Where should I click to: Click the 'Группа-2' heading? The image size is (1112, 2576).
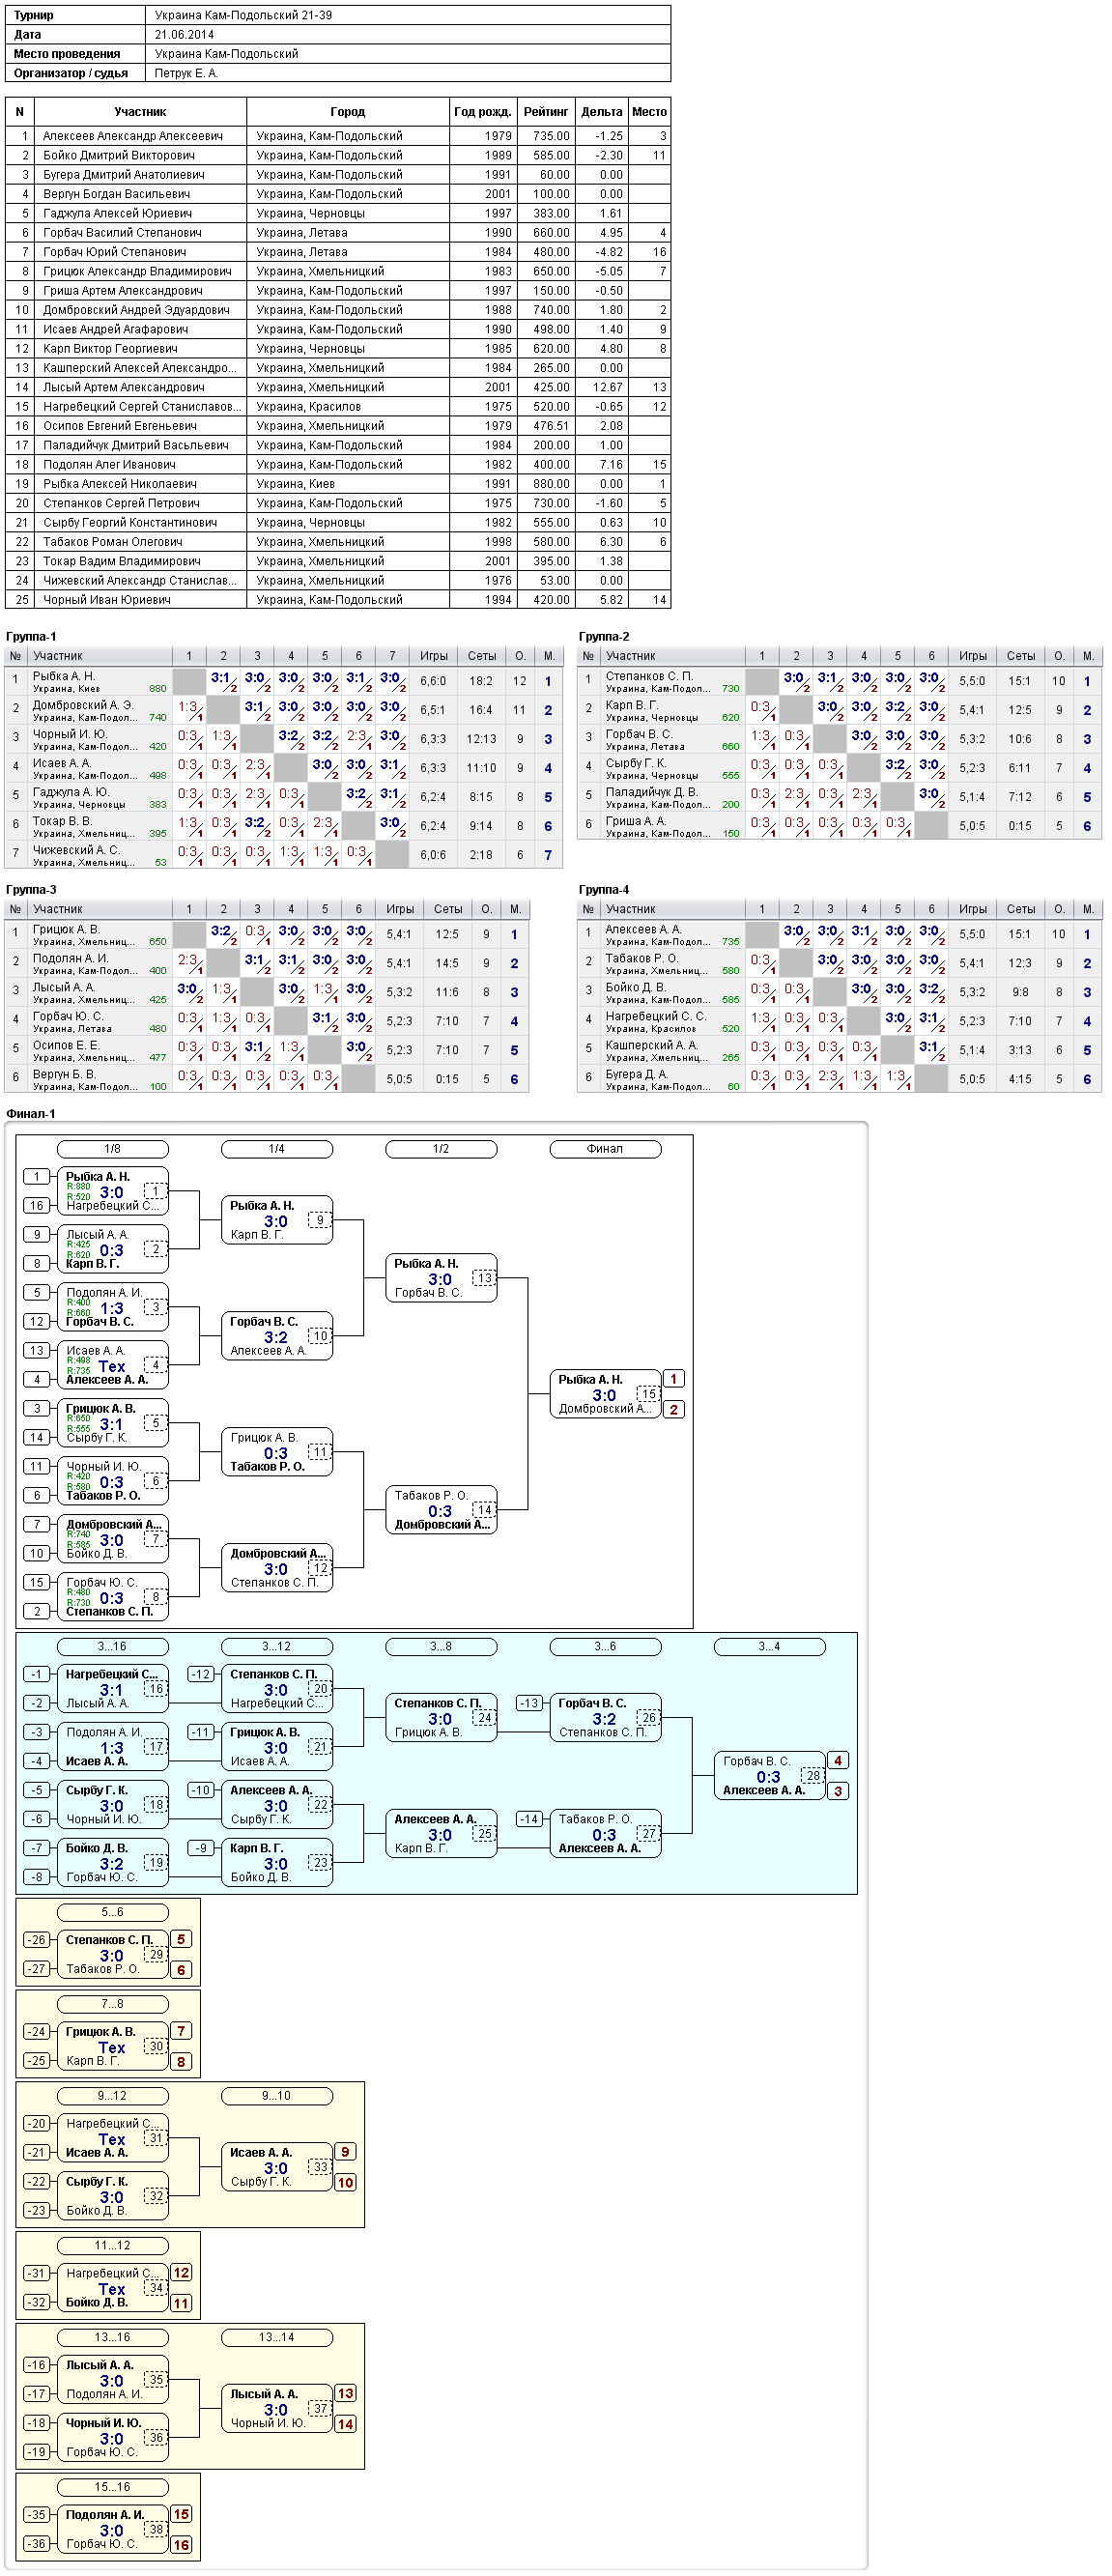click(604, 637)
